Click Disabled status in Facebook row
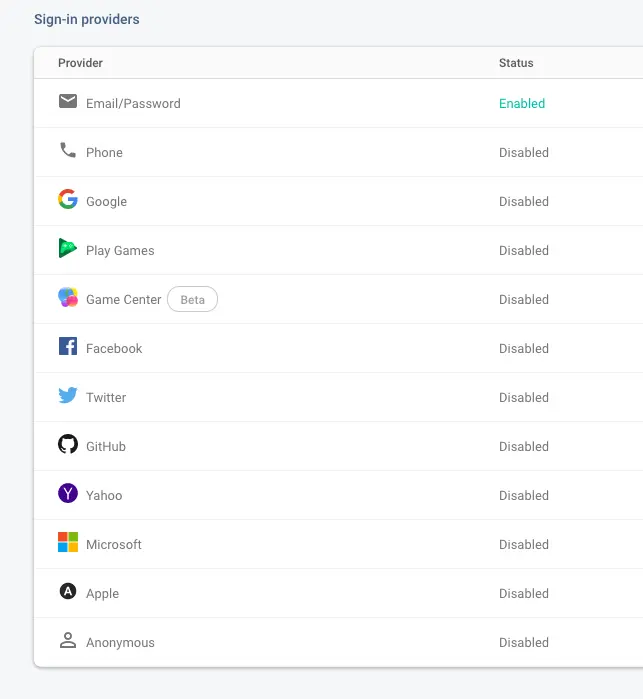 coord(523,349)
